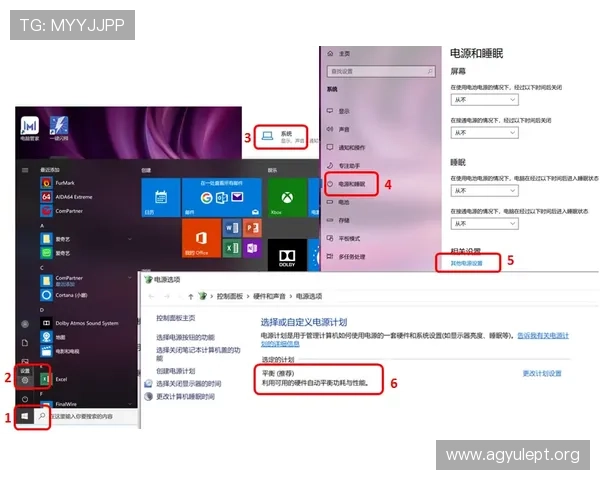Click the Power icon in Start menu

point(25,399)
